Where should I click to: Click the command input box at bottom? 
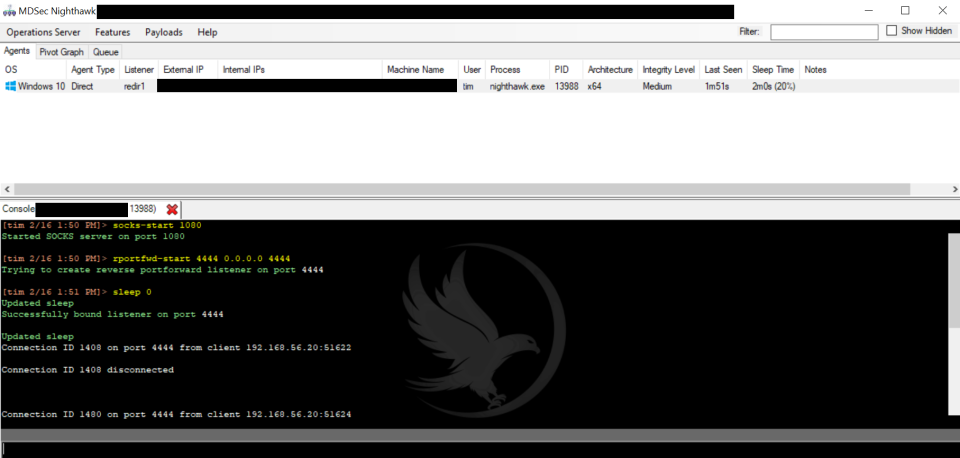[480, 449]
